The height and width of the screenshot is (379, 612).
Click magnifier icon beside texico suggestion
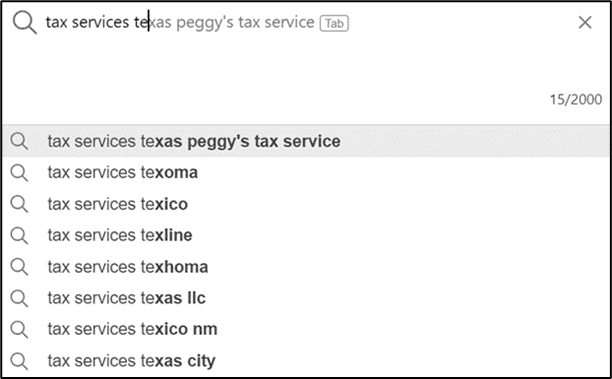point(19,204)
